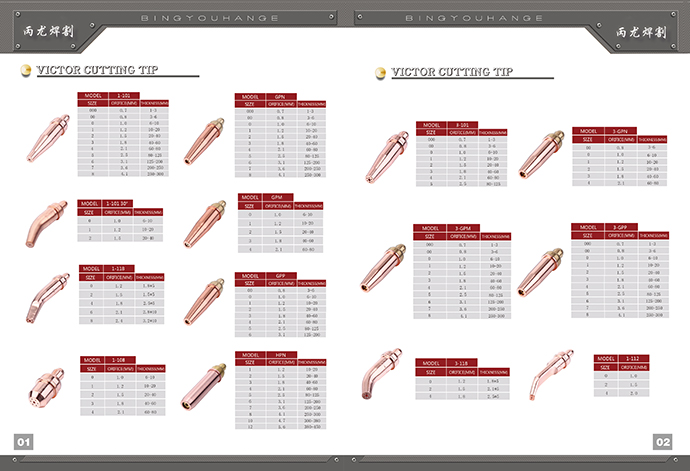Click the "3-101" model name cell
This screenshot has height=471, width=690.
tap(462, 125)
